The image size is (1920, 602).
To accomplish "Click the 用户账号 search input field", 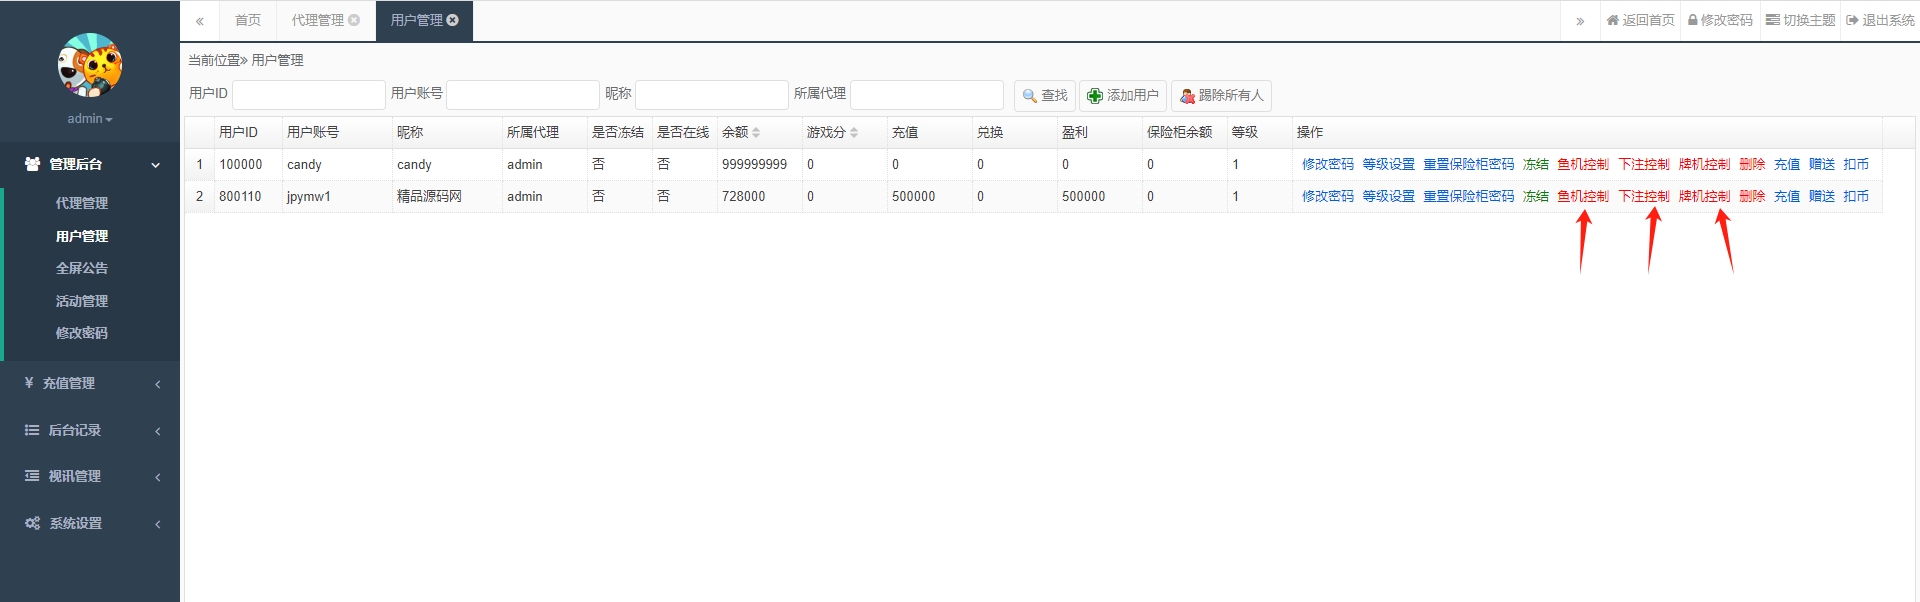I will click(x=522, y=95).
